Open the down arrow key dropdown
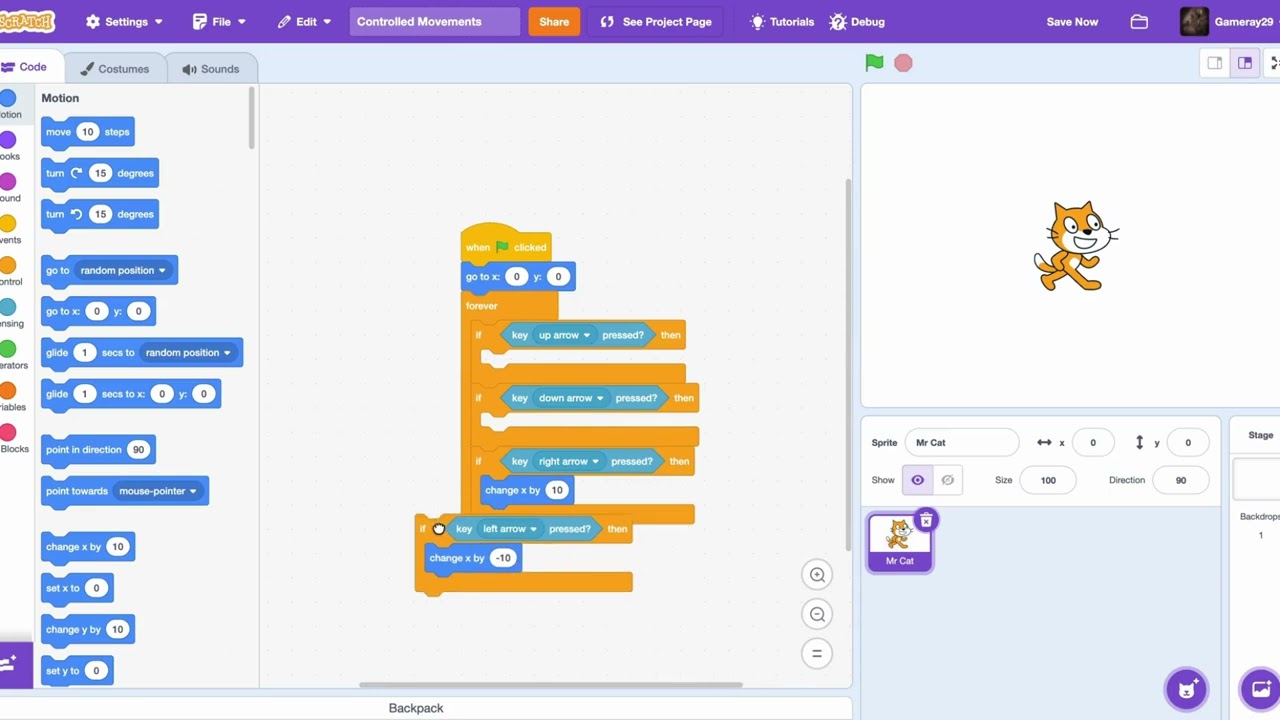 [571, 398]
